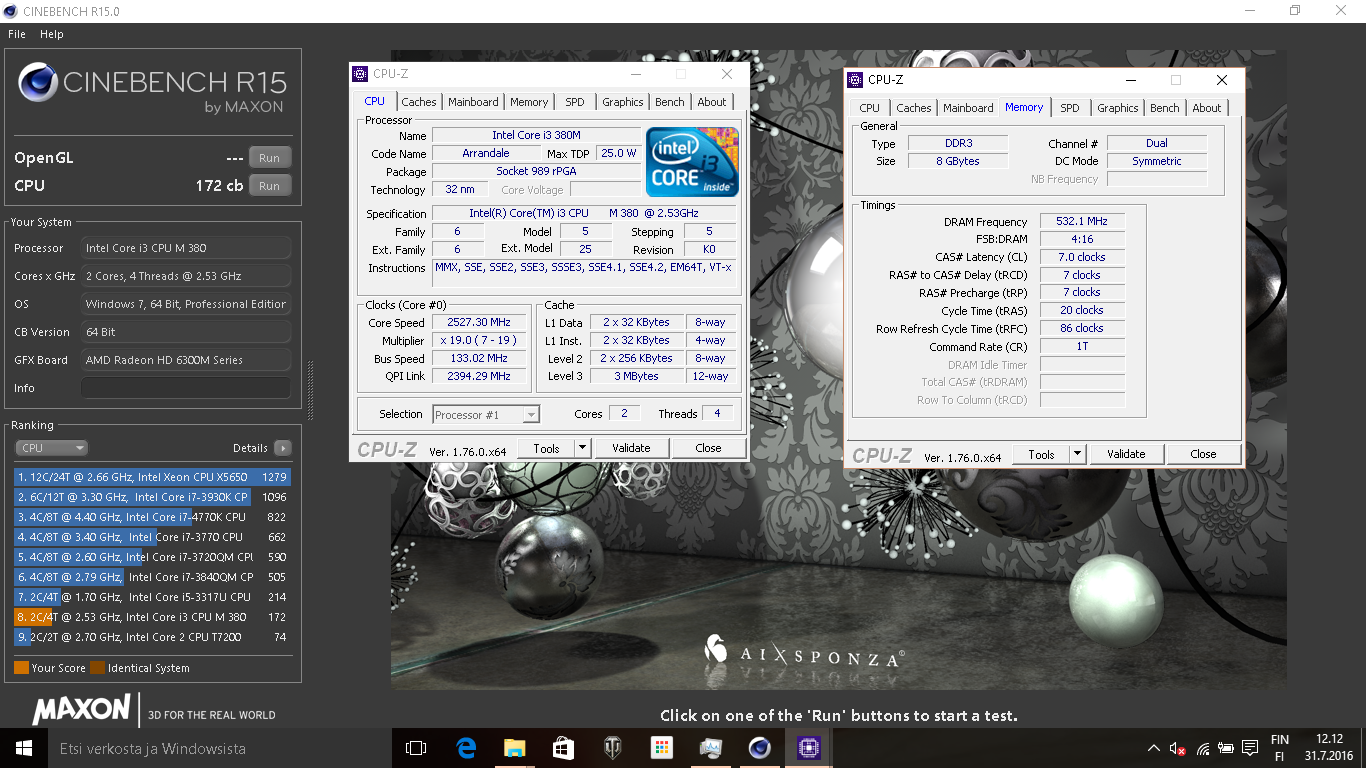Viewport: 1366px width, 768px height.
Task: Select the Core 2 T7200 ranking entry
Action: 152,637
